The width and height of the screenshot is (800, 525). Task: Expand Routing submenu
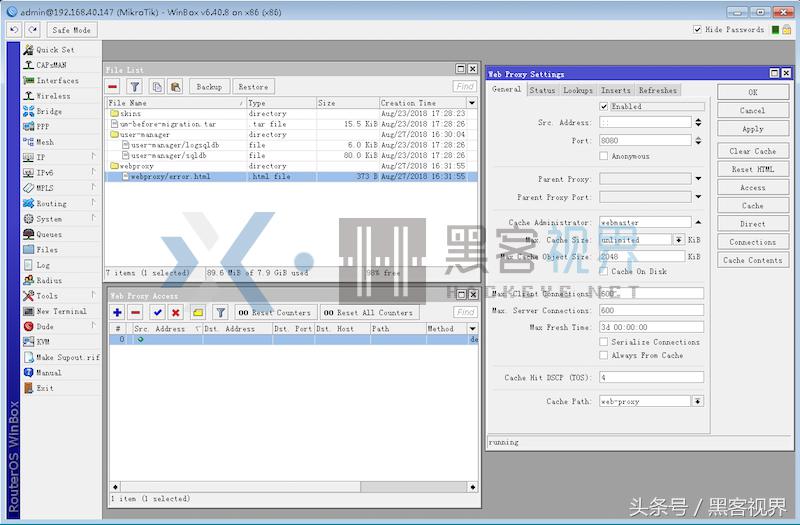click(x=94, y=203)
